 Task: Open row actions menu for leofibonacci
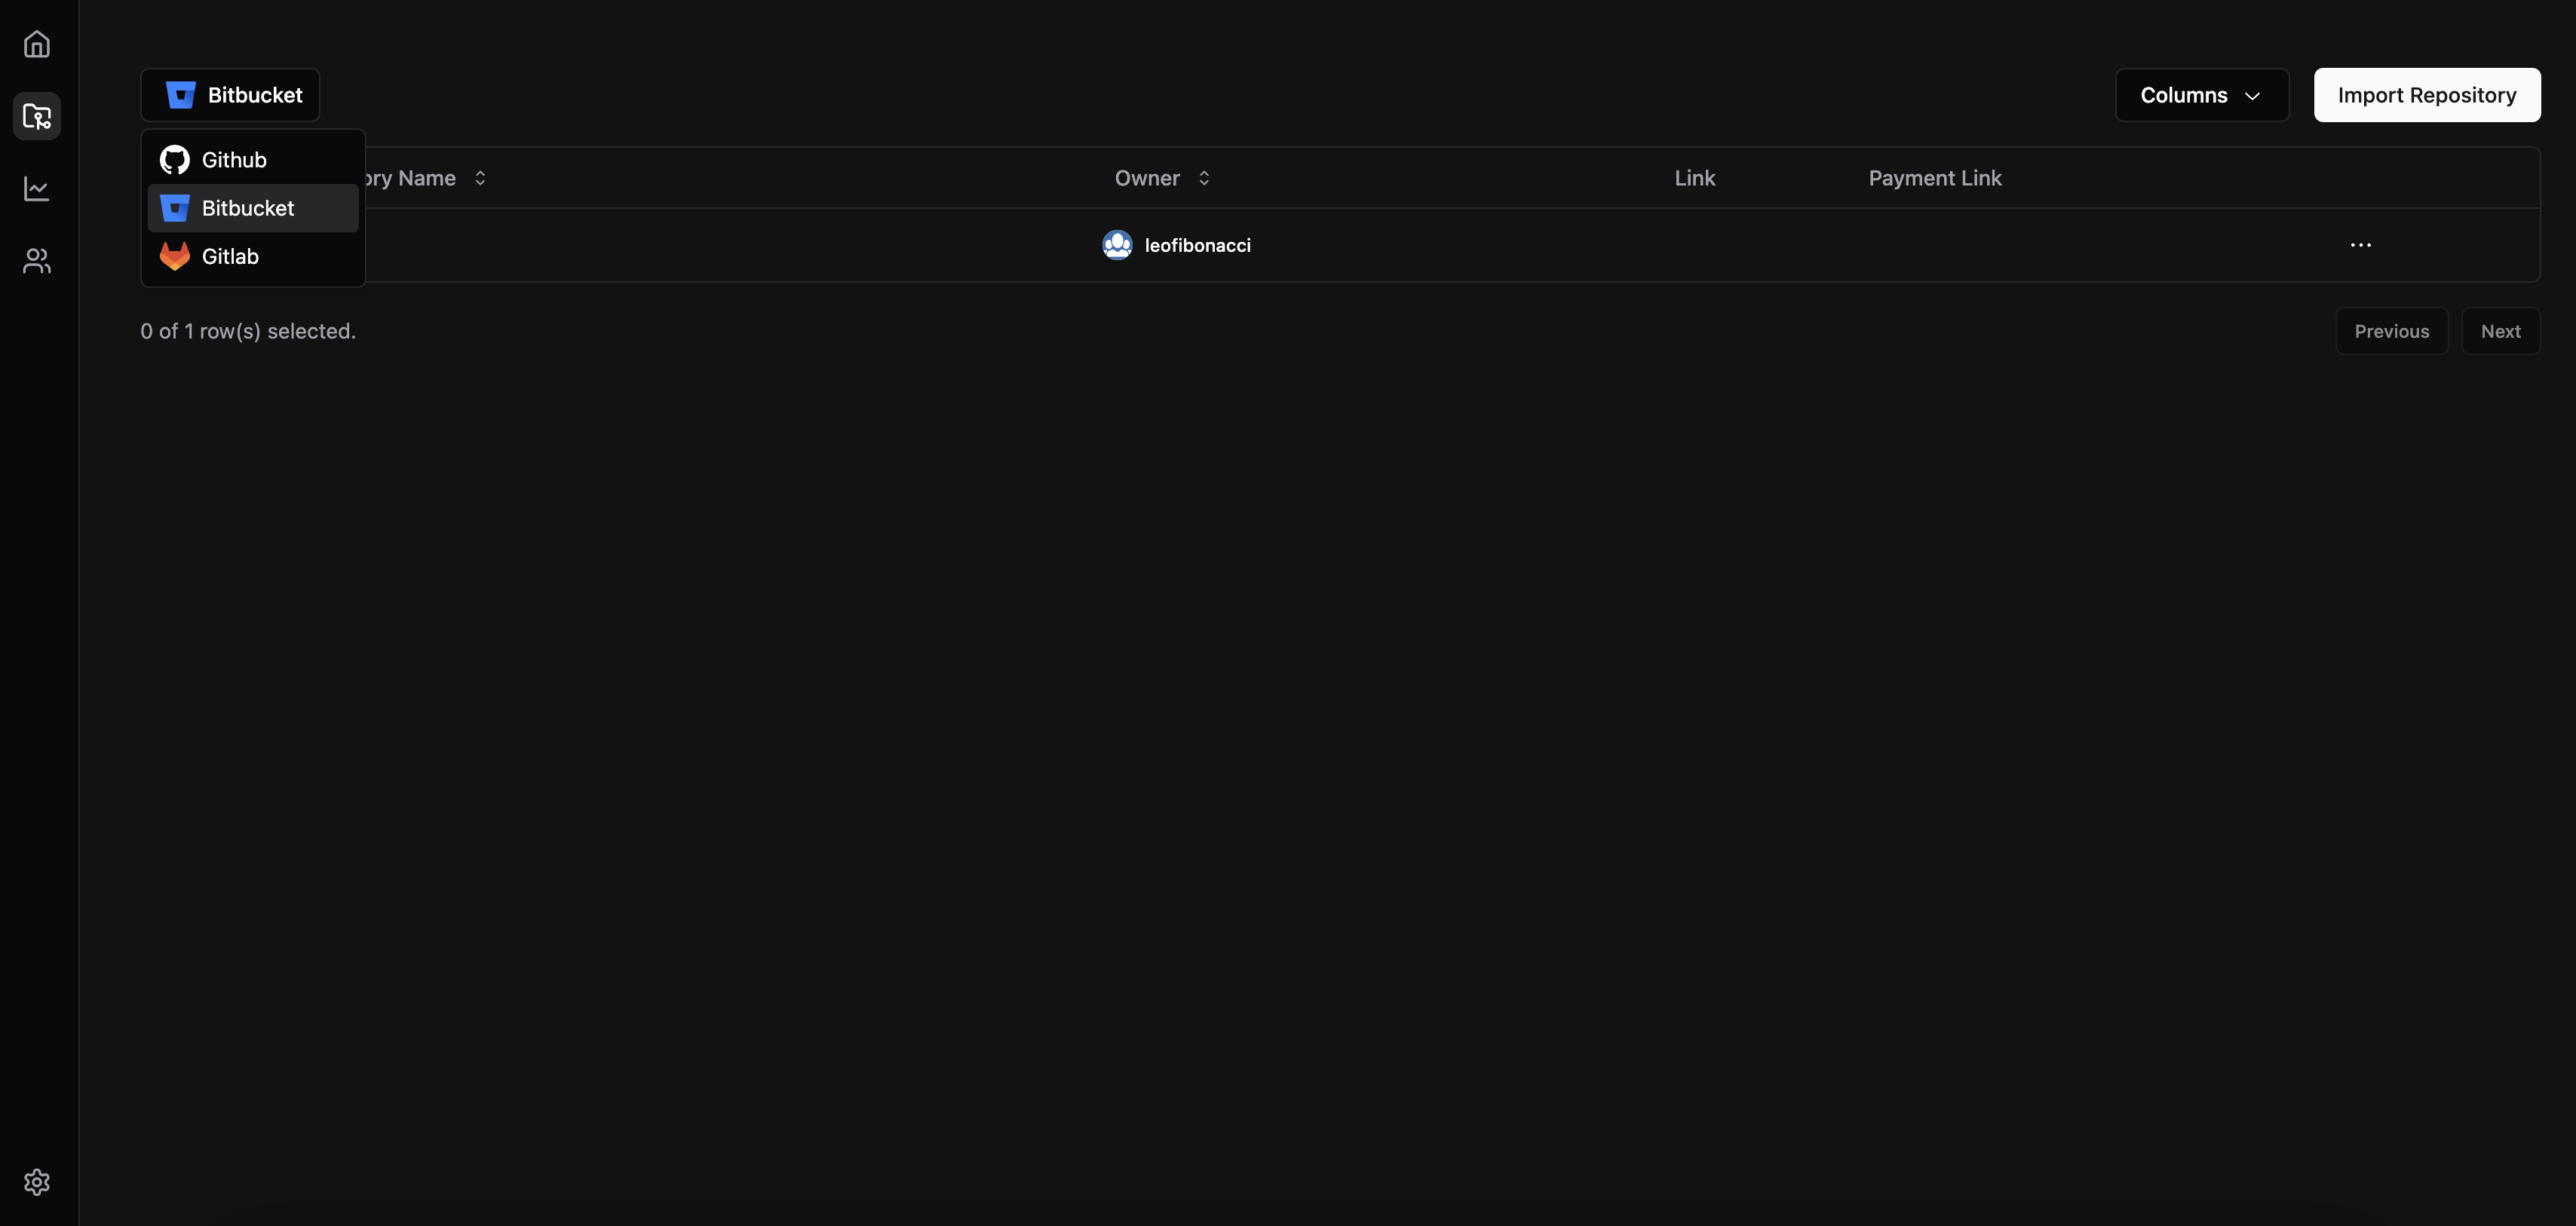[x=2360, y=245]
